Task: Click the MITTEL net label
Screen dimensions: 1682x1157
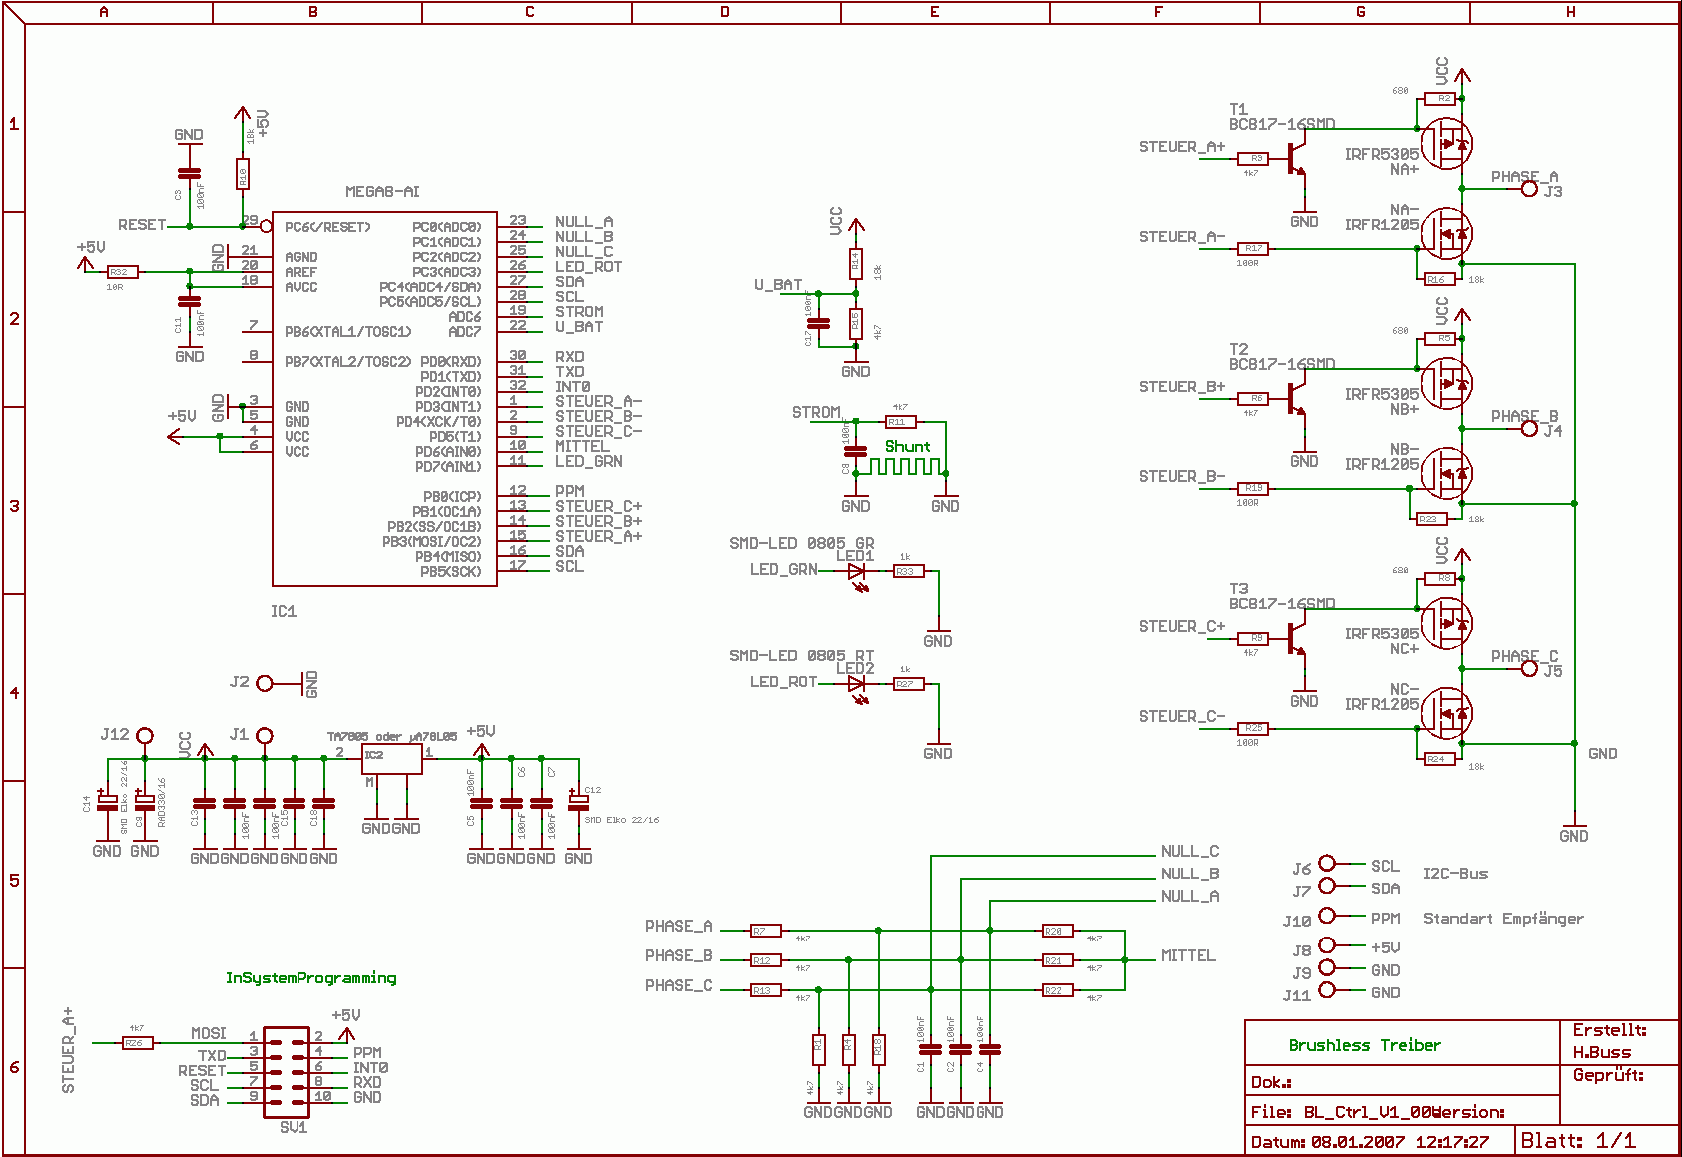Action: click(x=1188, y=956)
